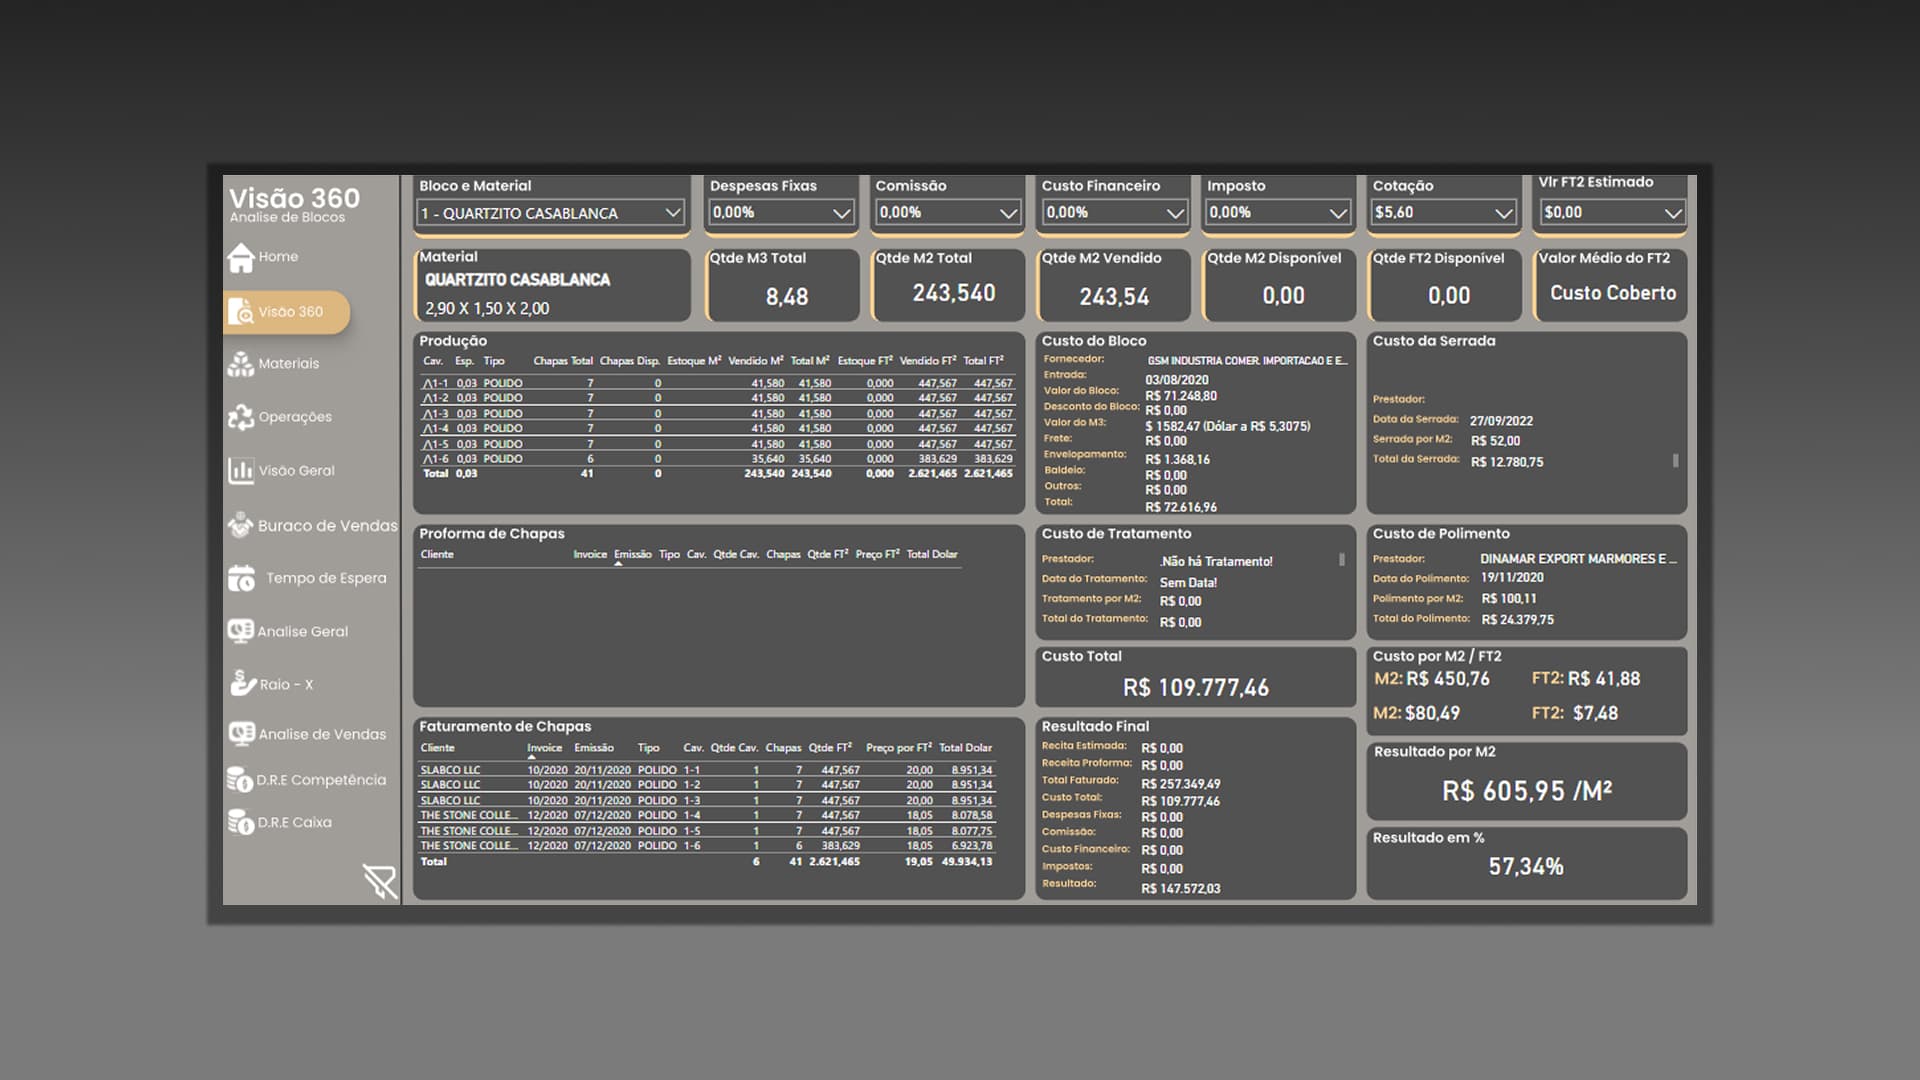Click the Analise de Vendas icon
This screenshot has height=1080, width=1920.
[x=241, y=733]
